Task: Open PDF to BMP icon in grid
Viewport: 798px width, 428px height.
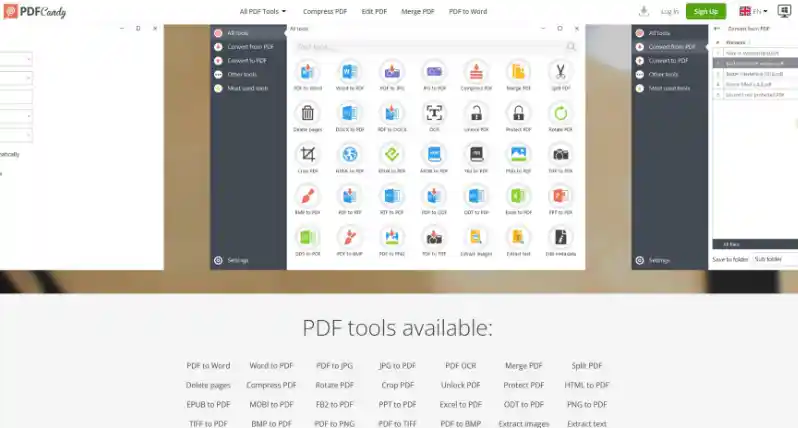Action: [x=350, y=237]
